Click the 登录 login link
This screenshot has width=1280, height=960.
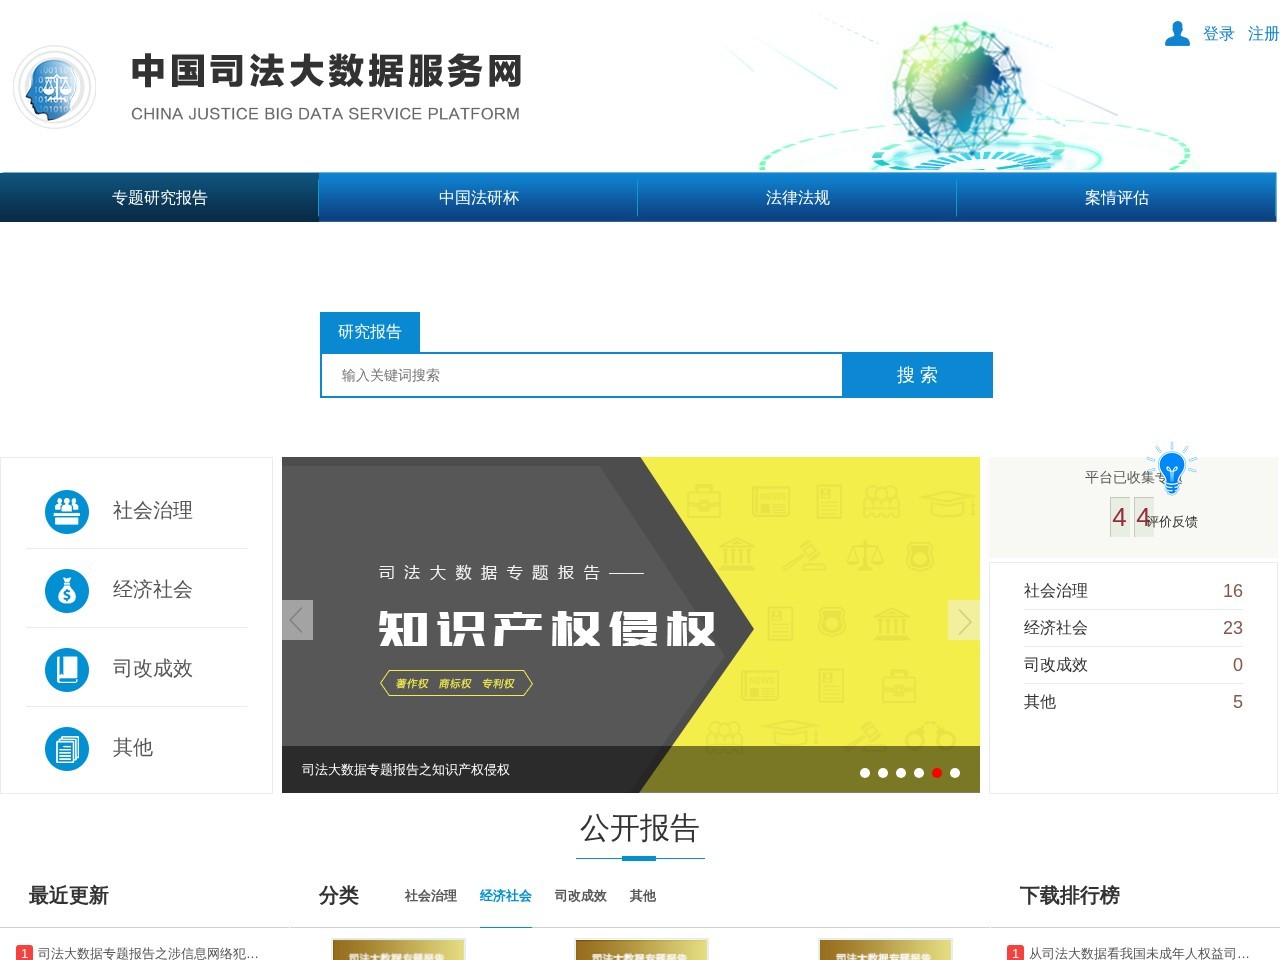click(1219, 34)
